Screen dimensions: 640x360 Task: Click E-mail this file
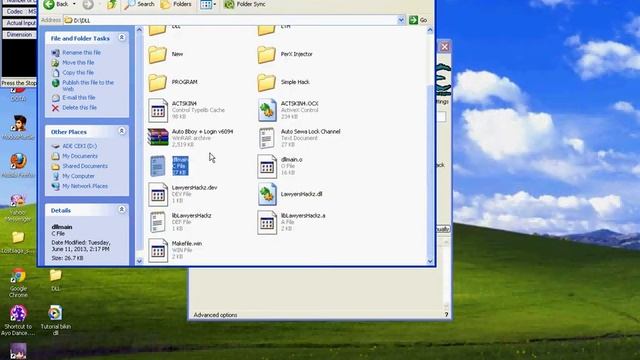(x=78, y=98)
